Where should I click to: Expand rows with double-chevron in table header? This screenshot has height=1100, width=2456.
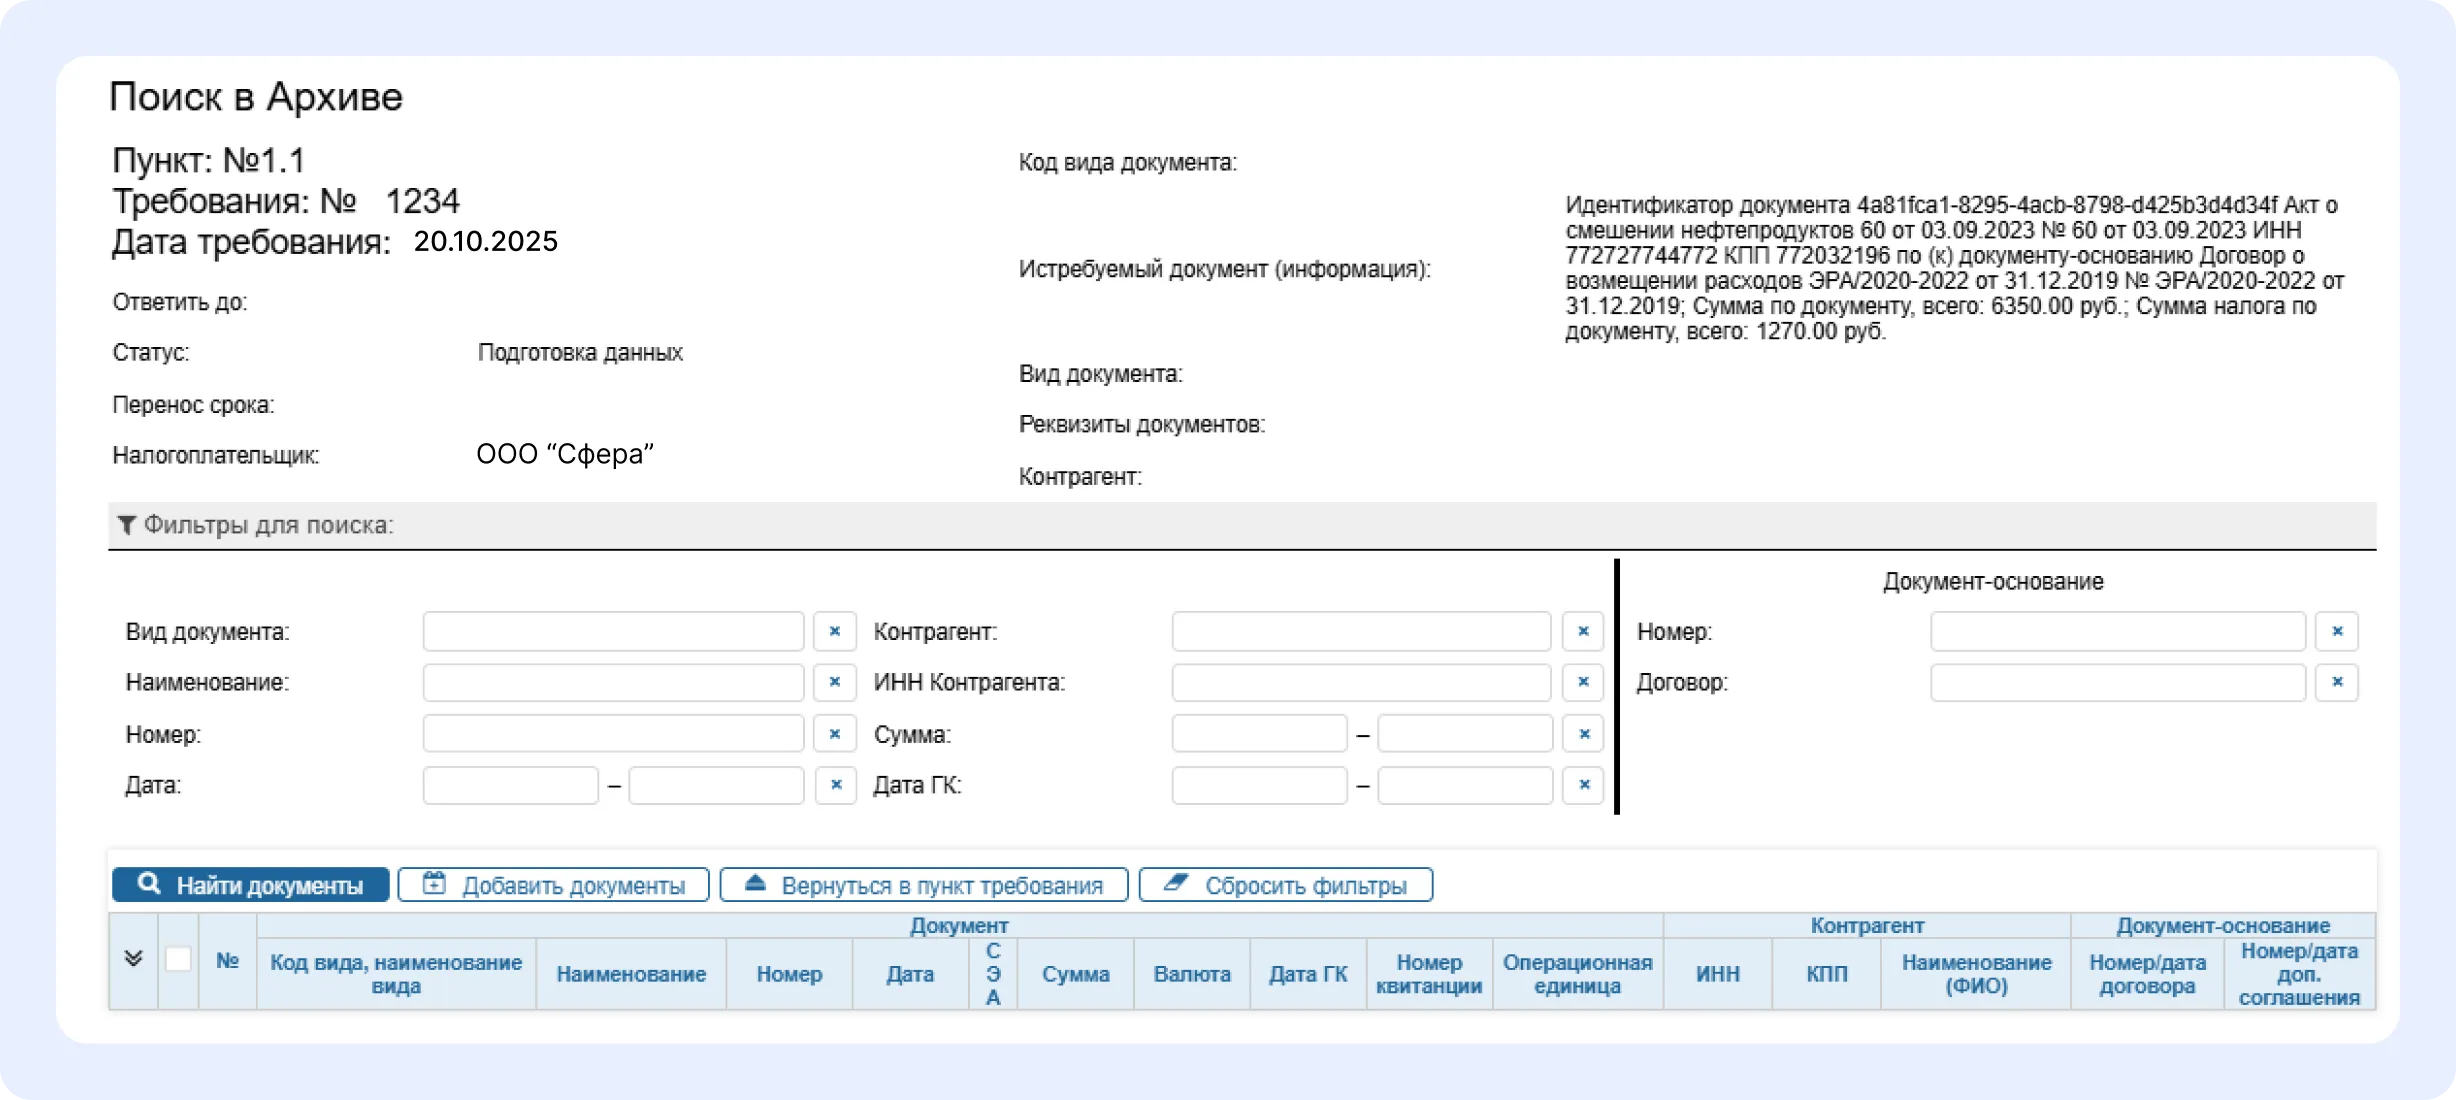pyautogui.click(x=133, y=959)
